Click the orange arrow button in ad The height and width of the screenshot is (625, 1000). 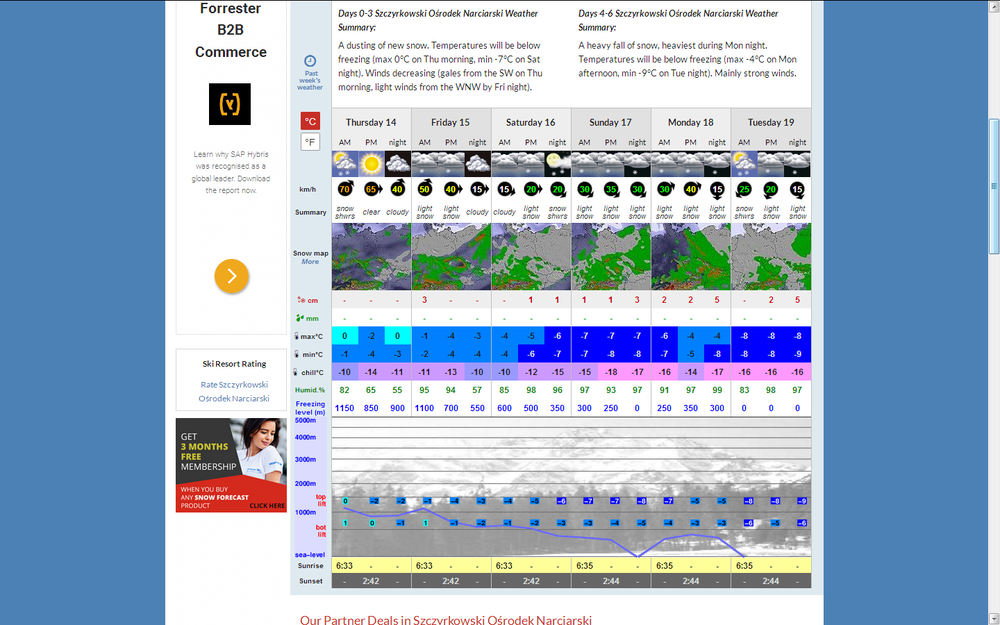232,276
